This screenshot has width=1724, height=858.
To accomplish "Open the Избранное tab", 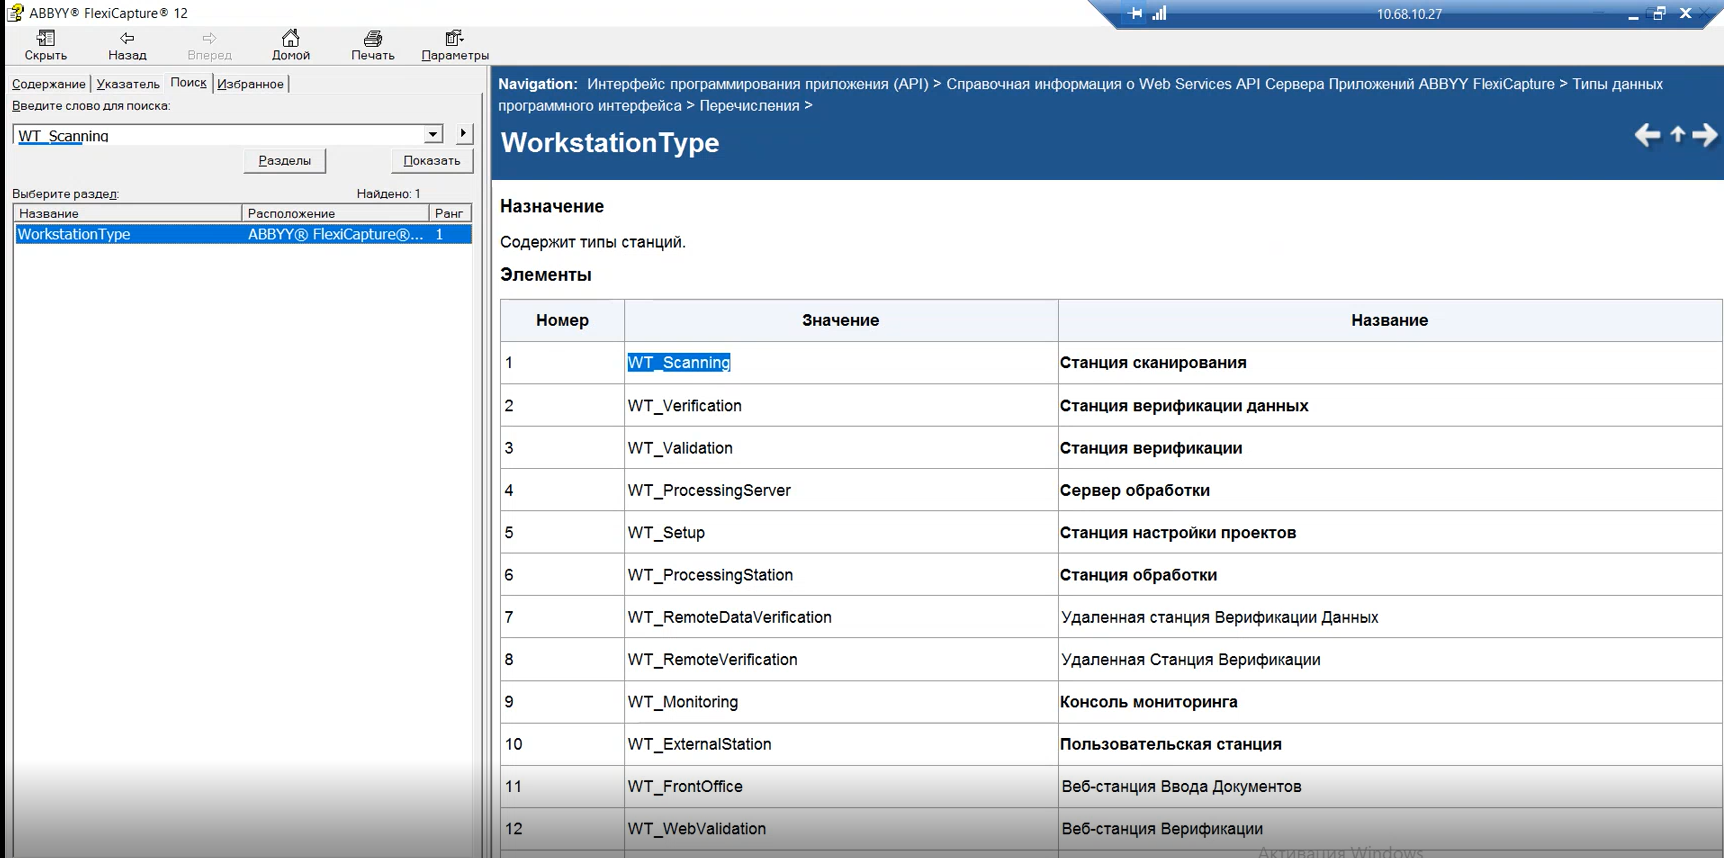I will point(250,84).
